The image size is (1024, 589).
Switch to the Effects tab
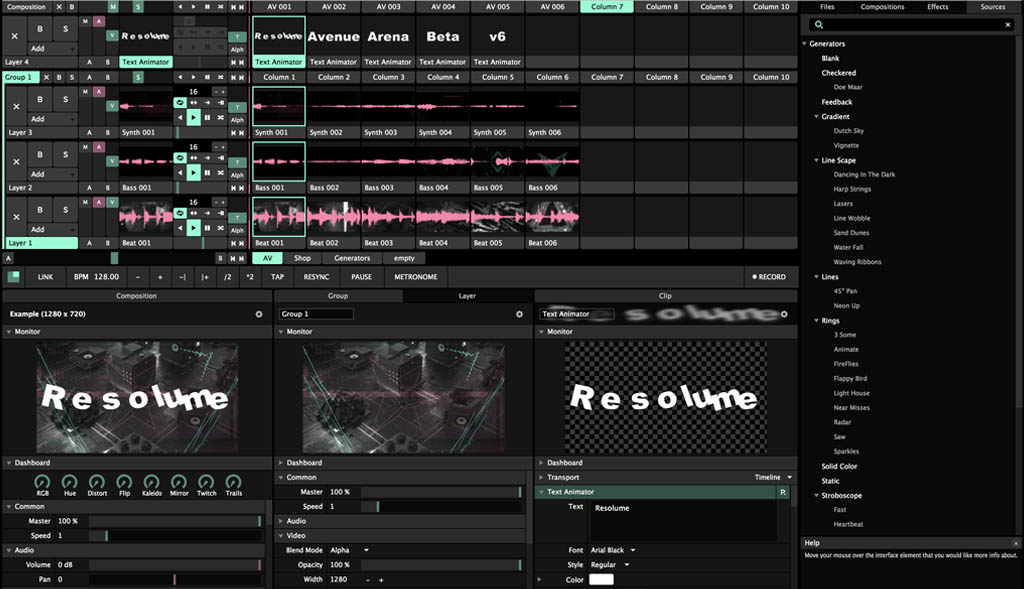(938, 7)
